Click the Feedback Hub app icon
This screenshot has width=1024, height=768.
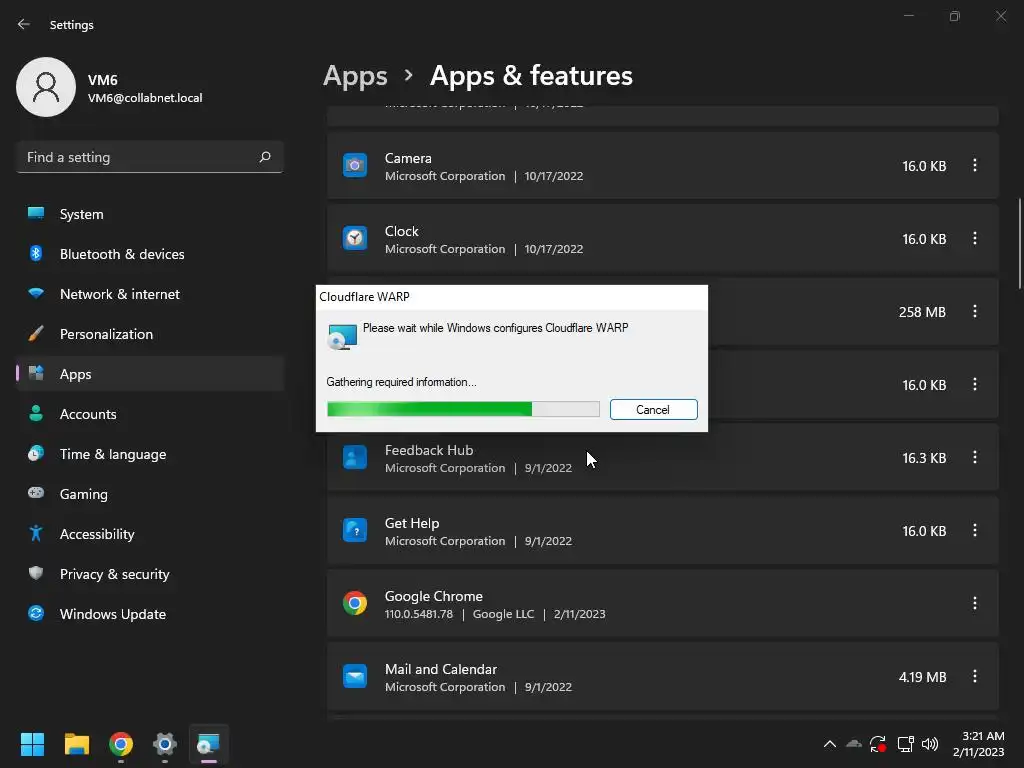click(x=355, y=458)
